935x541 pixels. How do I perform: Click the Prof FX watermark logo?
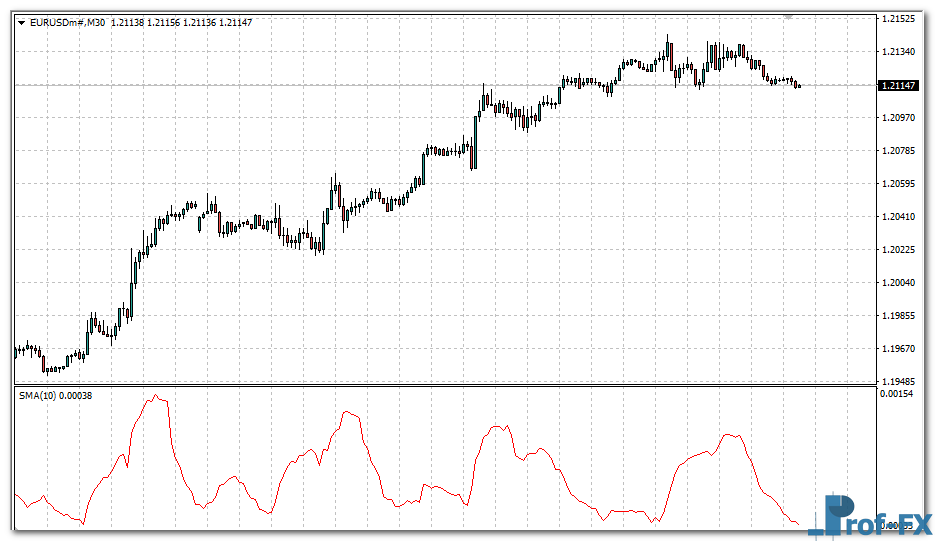pyautogui.click(x=868, y=516)
